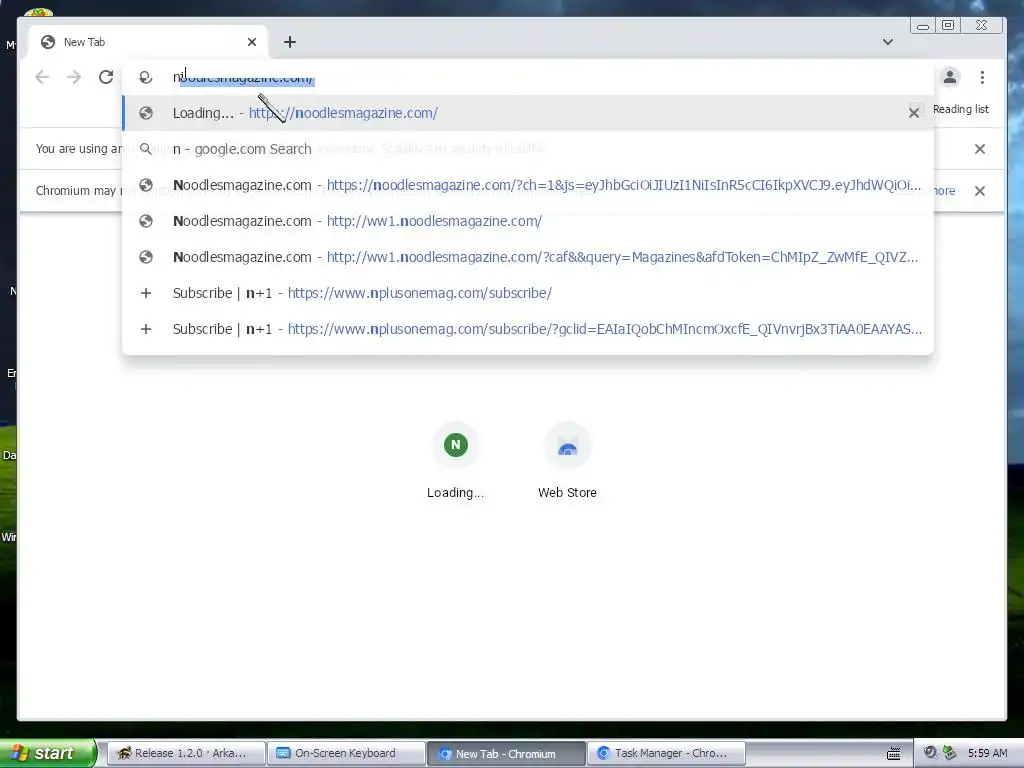The height and width of the screenshot is (768, 1024).
Task: Click in the address bar text
Action: [x=243, y=77]
